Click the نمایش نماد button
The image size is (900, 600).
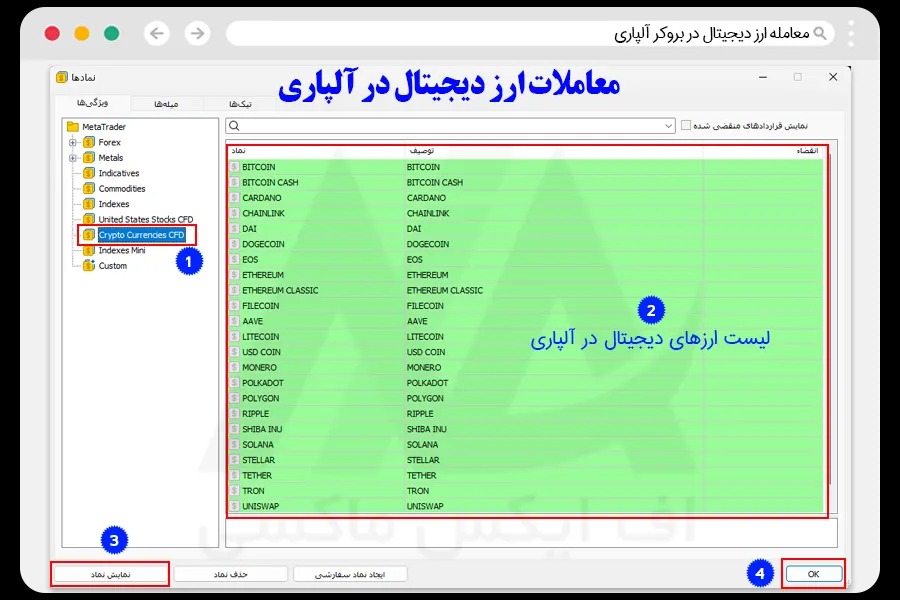[x=110, y=575]
